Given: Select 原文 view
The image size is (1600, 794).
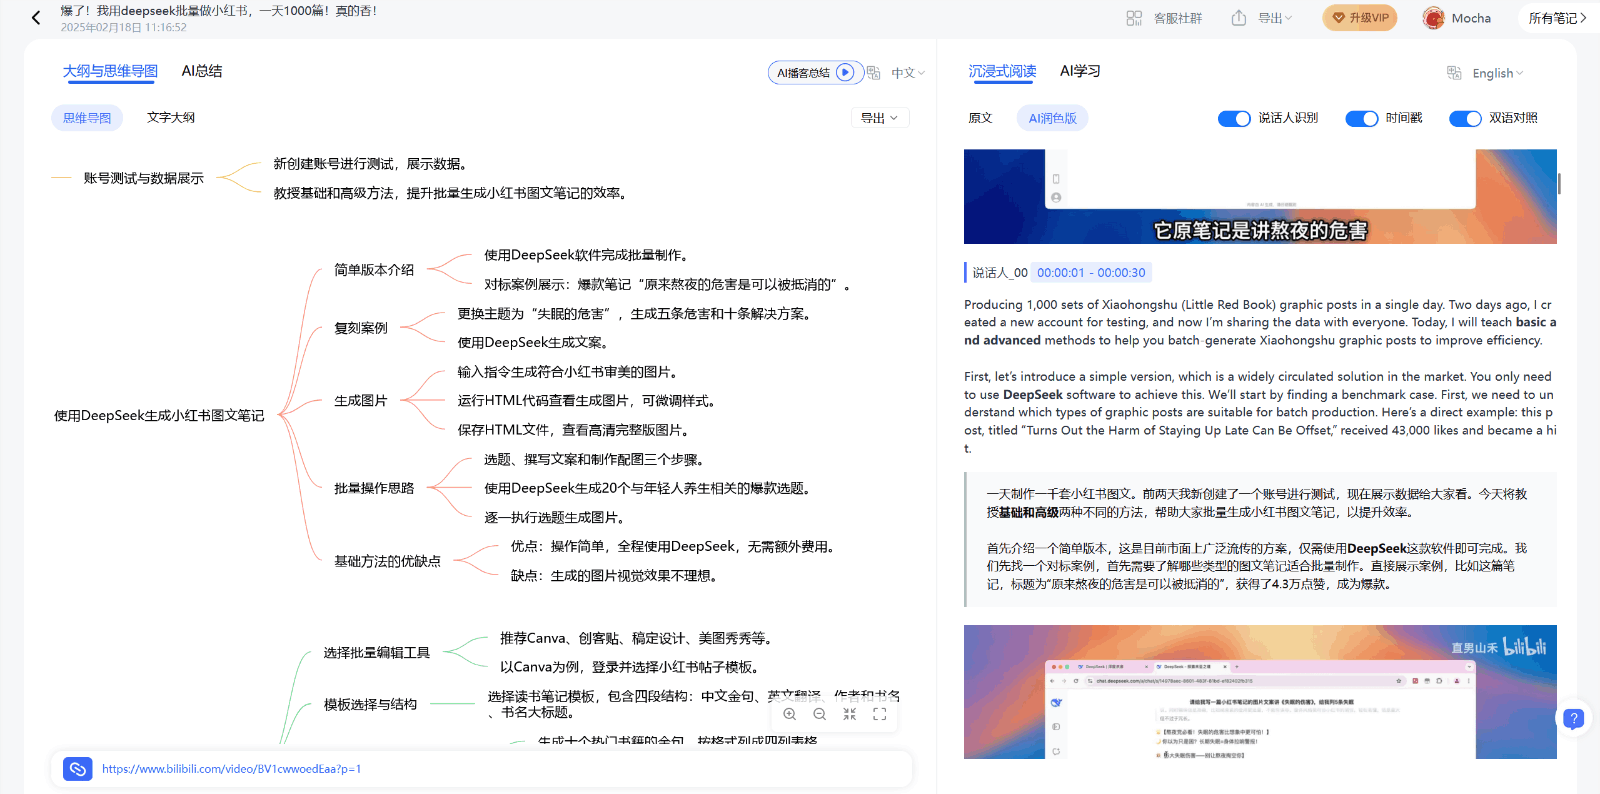Looking at the screenshot, I should (x=980, y=118).
